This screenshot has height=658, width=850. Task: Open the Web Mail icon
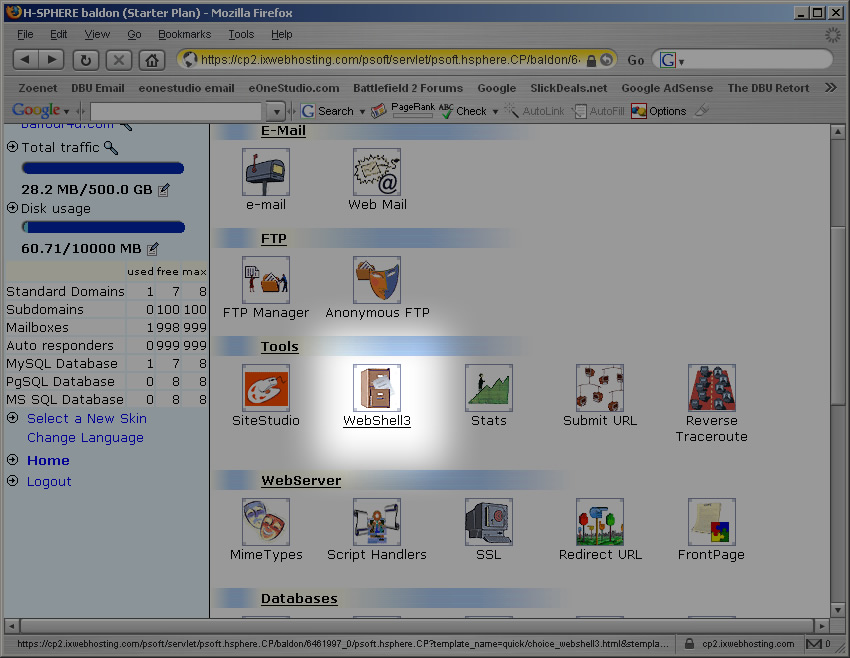pos(377,172)
